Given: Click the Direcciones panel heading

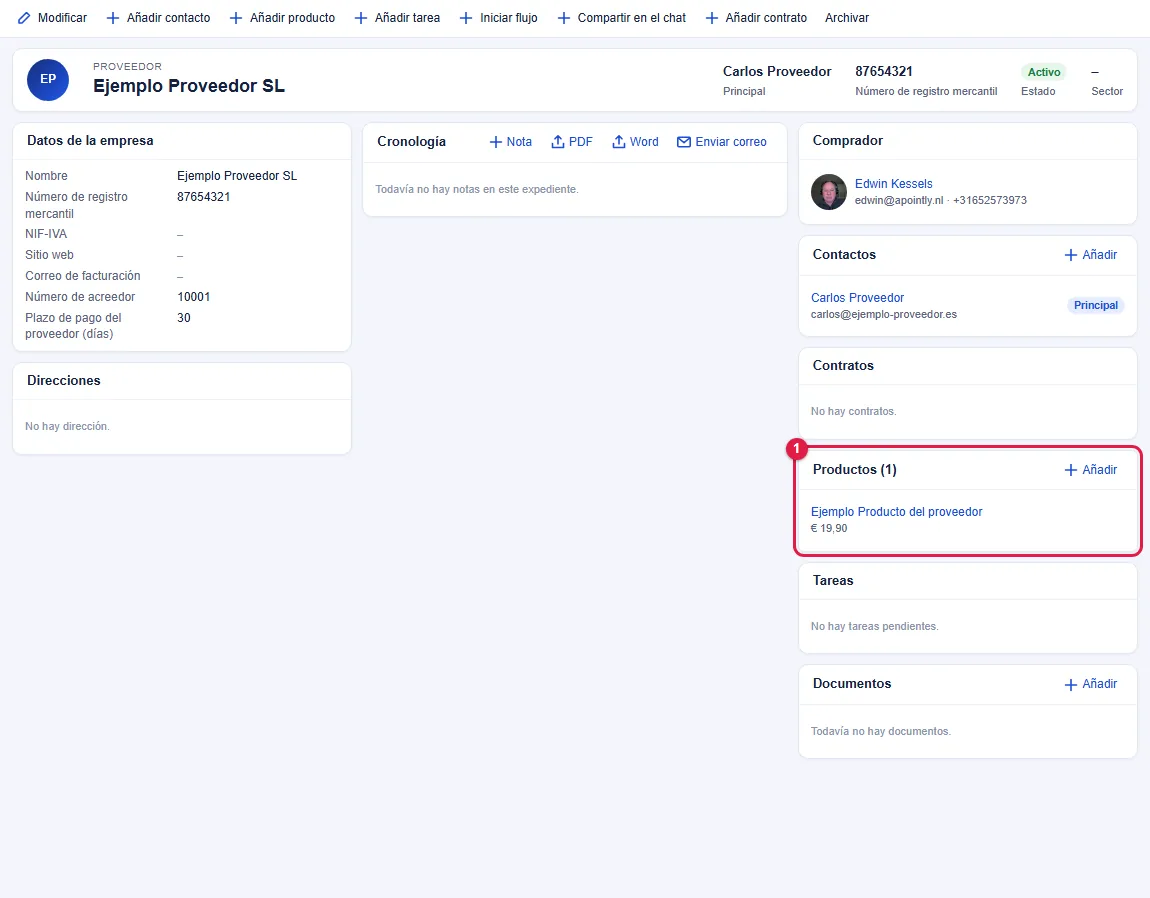Looking at the screenshot, I should click(x=64, y=381).
